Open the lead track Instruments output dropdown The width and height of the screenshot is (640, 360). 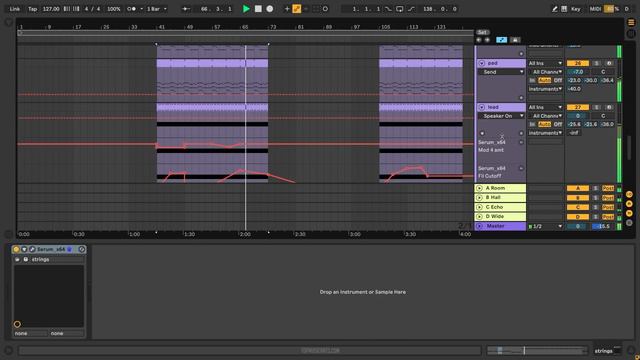tap(545, 133)
